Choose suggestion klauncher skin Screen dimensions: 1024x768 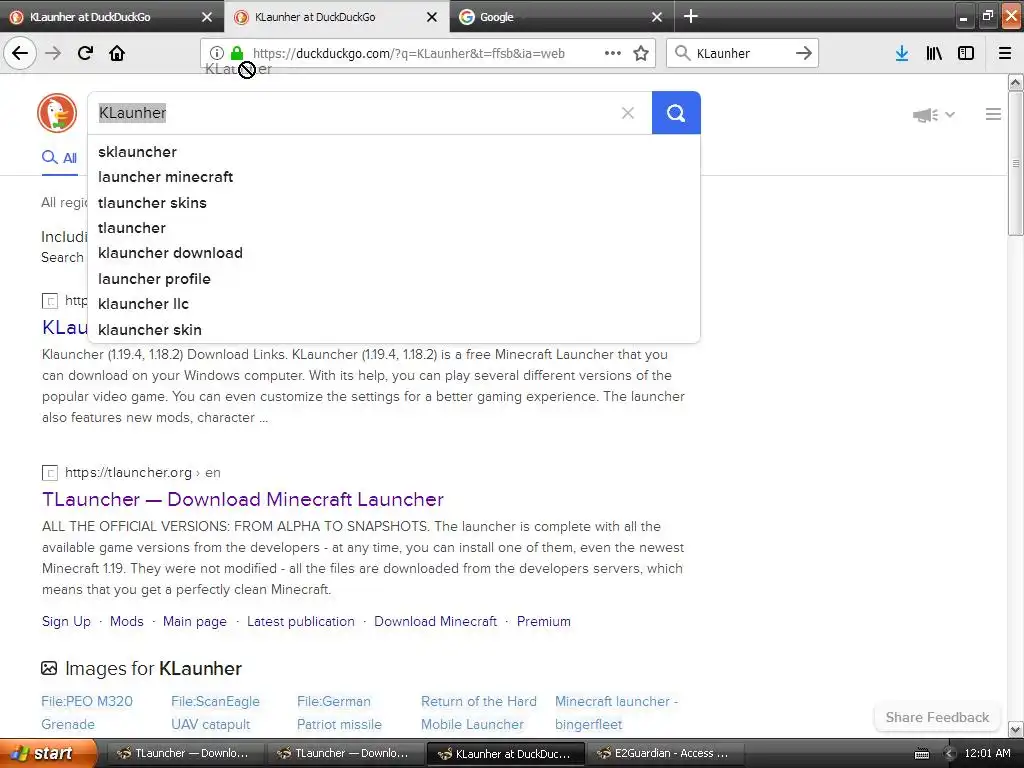[x=394, y=330]
